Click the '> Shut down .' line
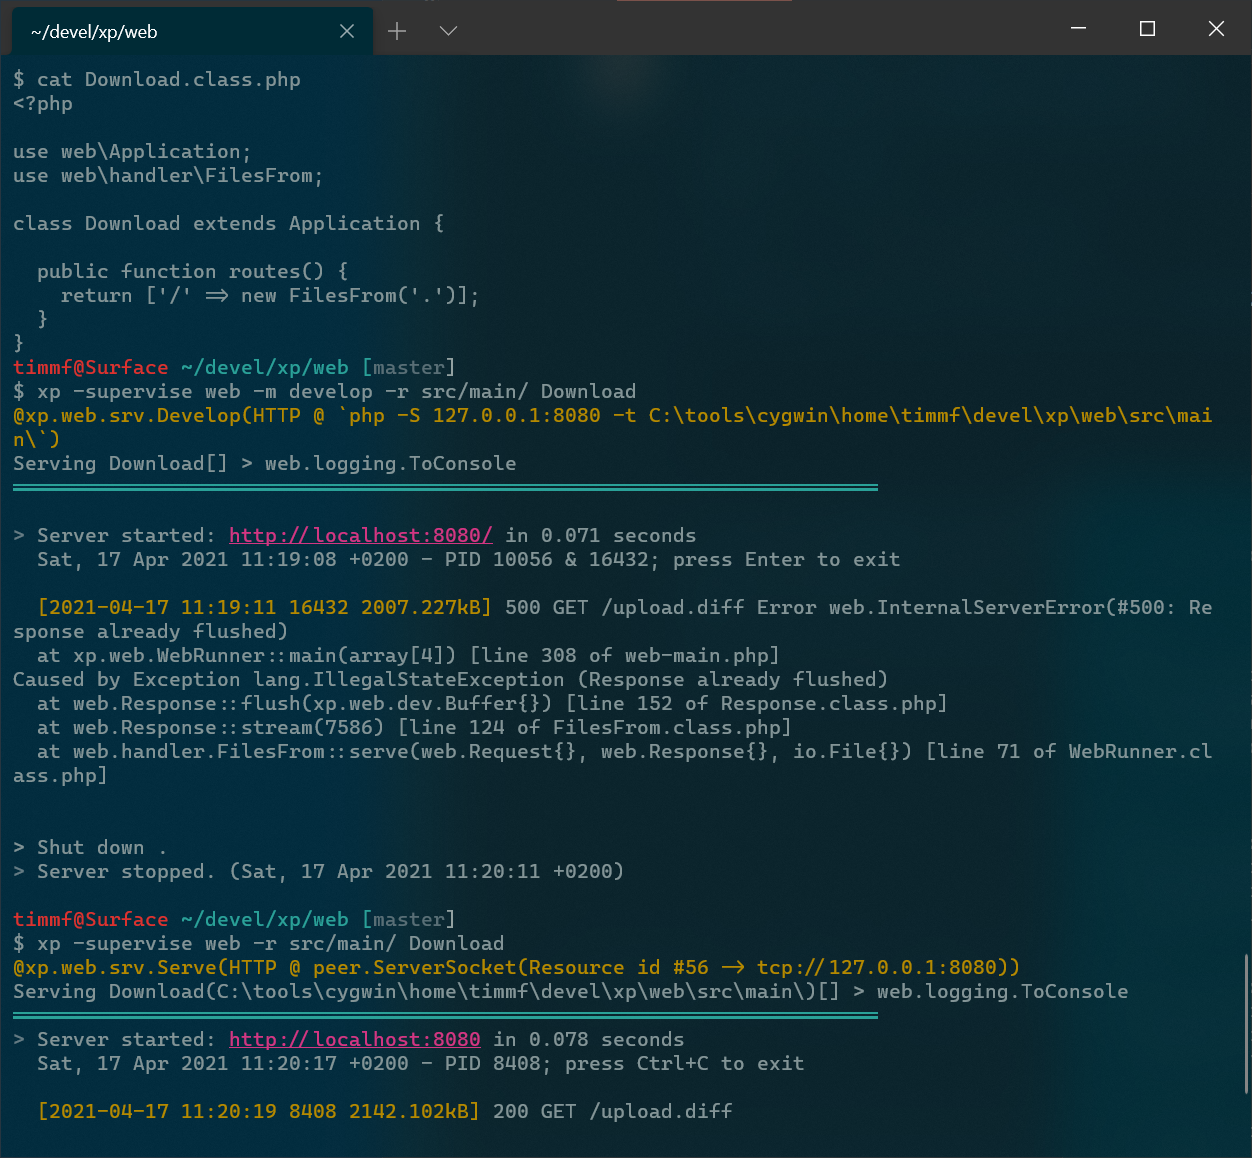The width and height of the screenshot is (1252, 1158). [90, 847]
